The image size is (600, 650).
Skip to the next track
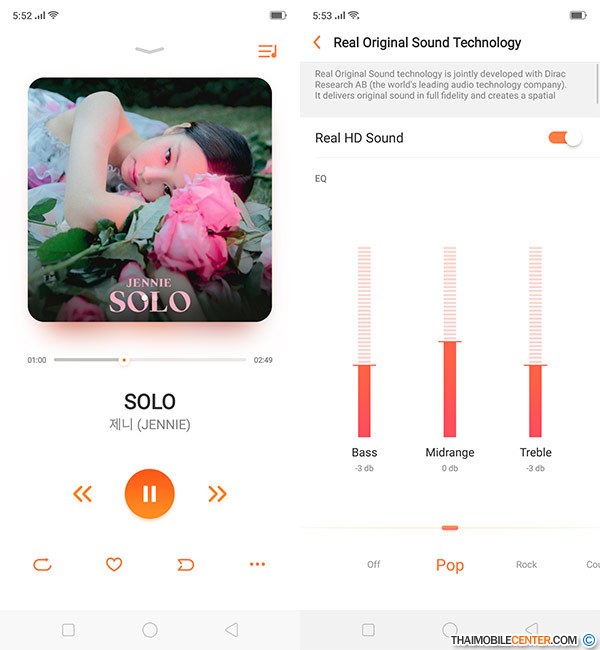(x=217, y=494)
